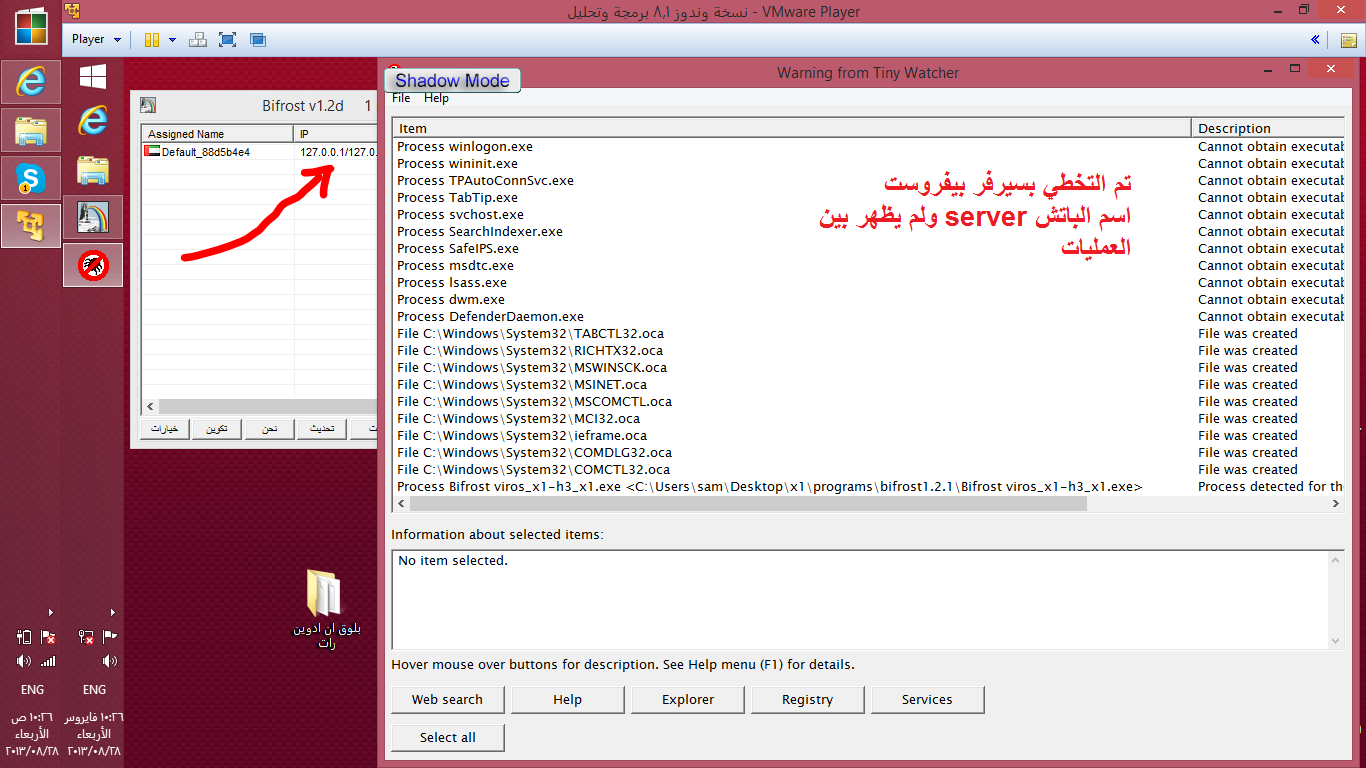Collapse the VMware toolbar with double chevron
Image resolution: width=1366 pixels, height=768 pixels.
[1315, 40]
